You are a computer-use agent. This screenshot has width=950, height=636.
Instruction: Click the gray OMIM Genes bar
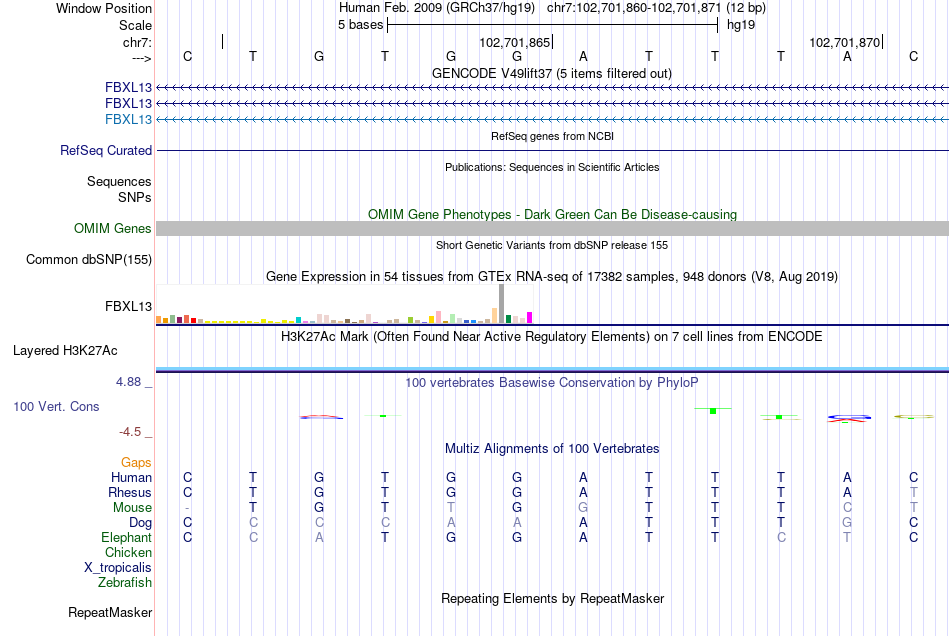[x=552, y=228]
